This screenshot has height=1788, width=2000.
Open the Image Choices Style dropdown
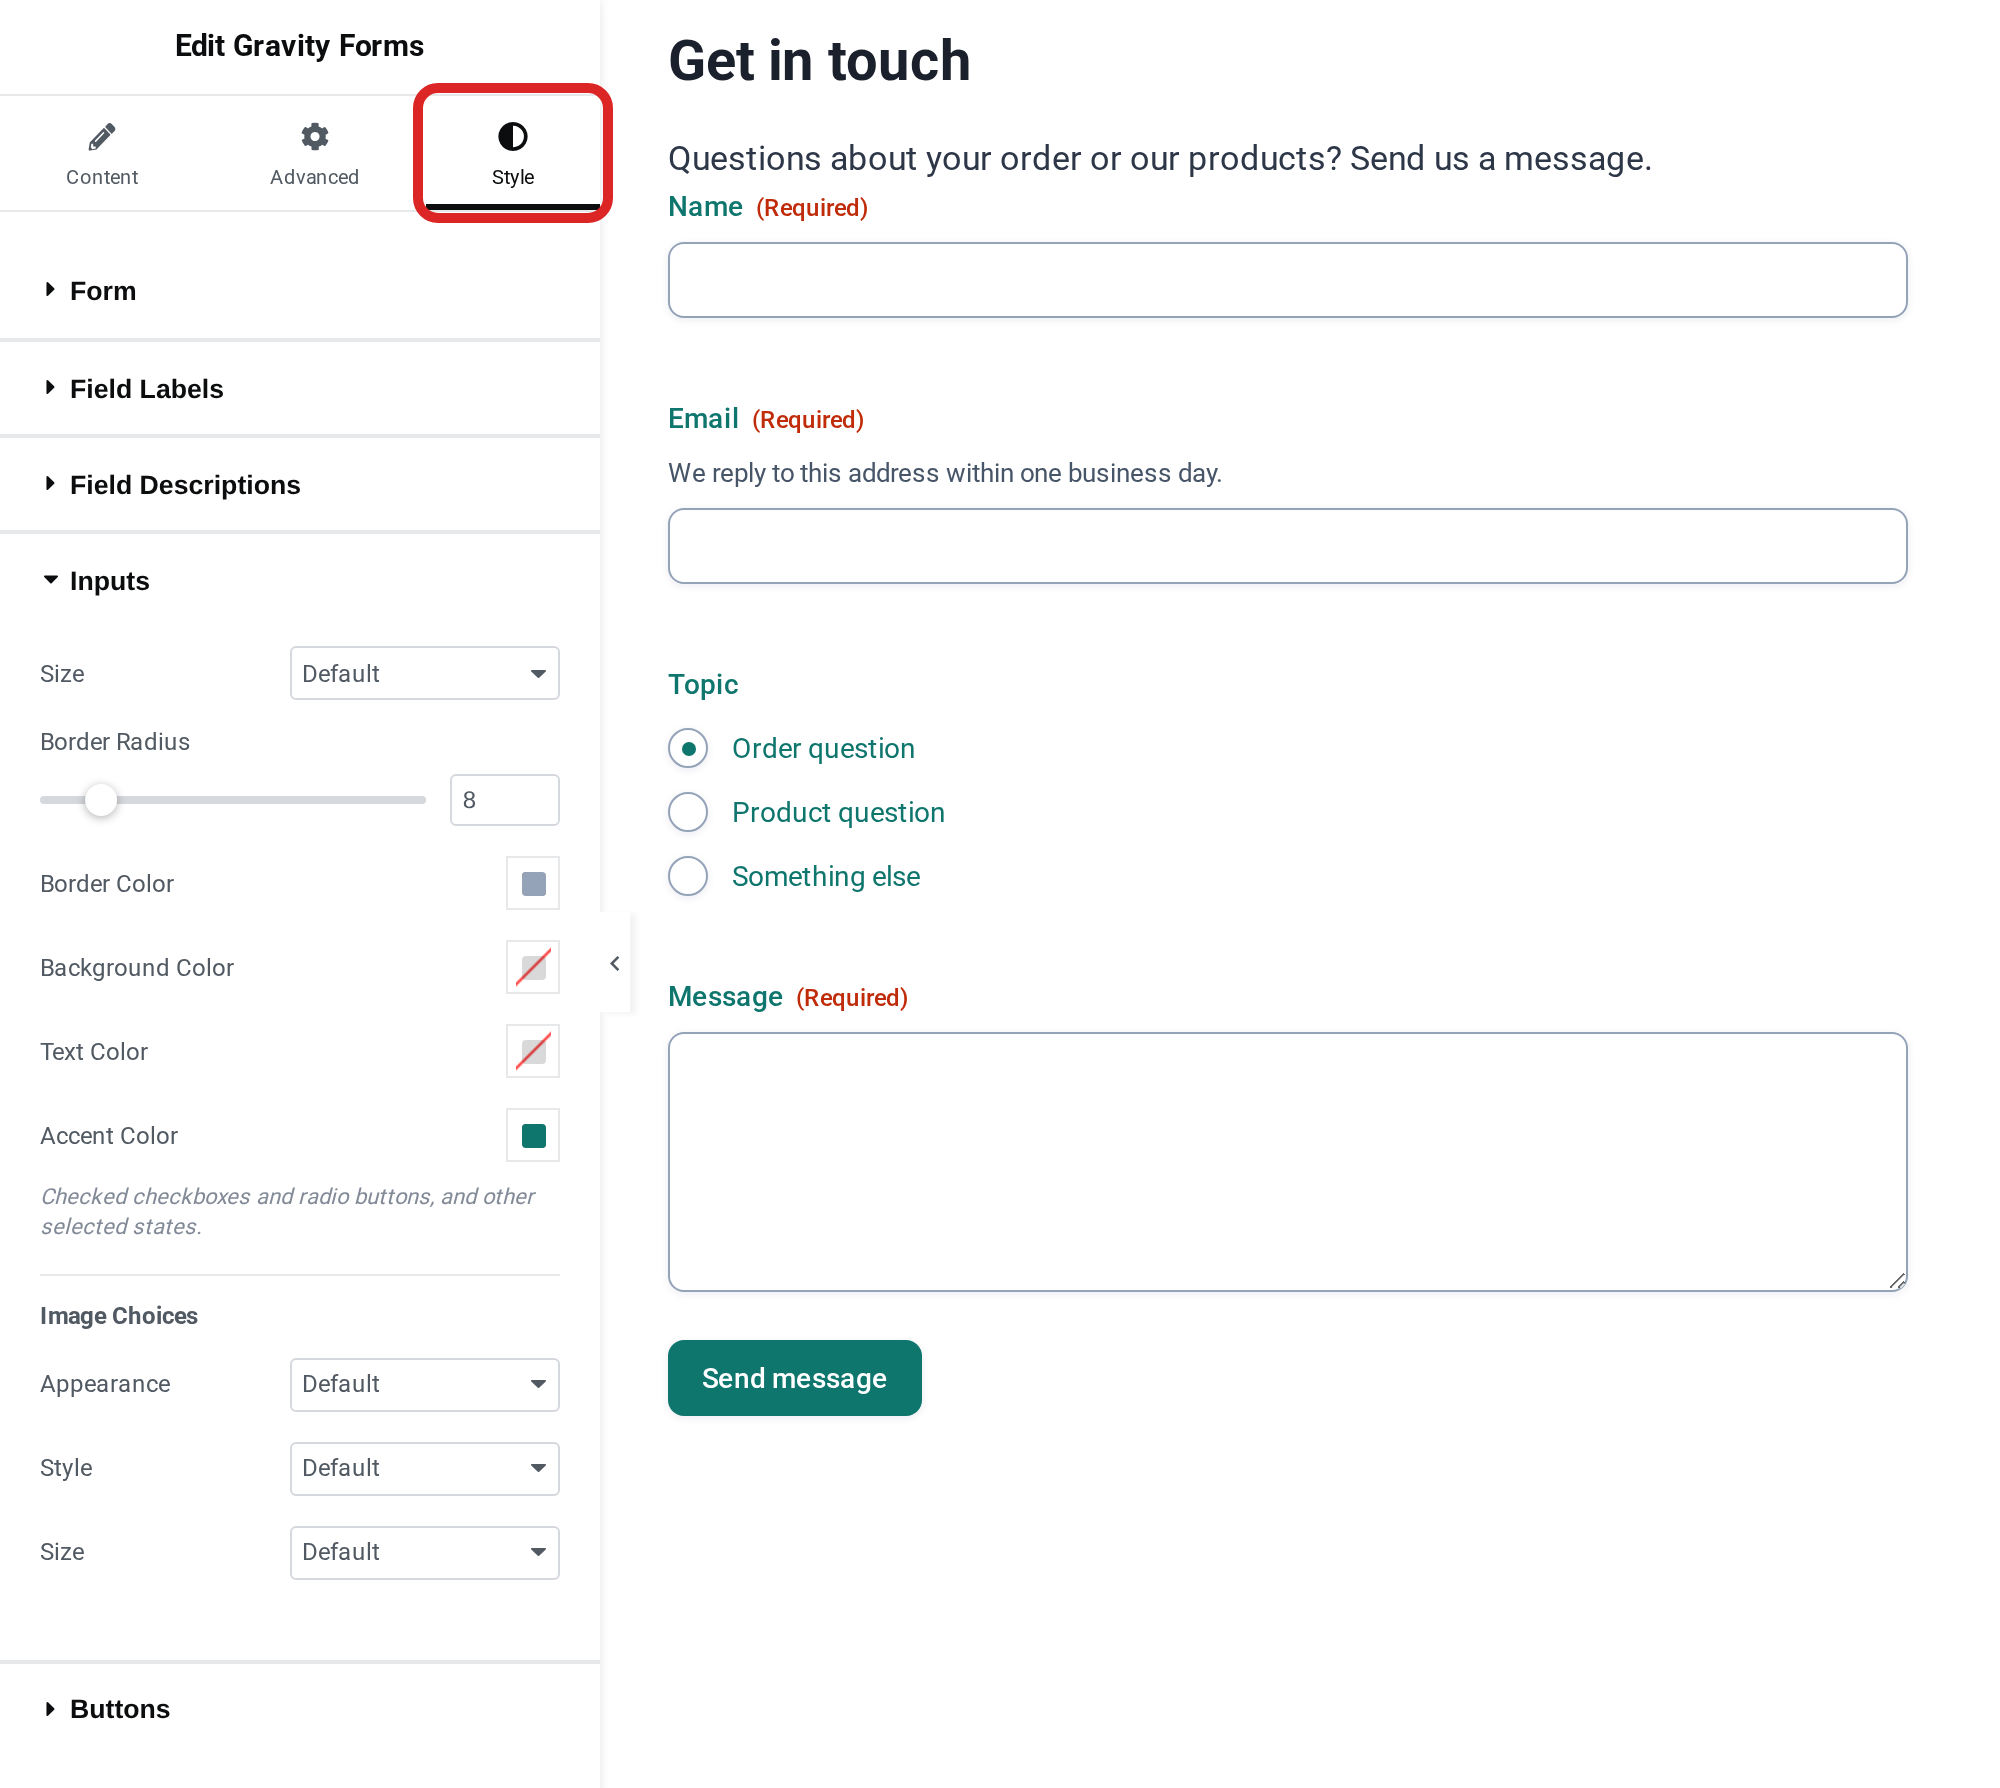click(425, 1468)
